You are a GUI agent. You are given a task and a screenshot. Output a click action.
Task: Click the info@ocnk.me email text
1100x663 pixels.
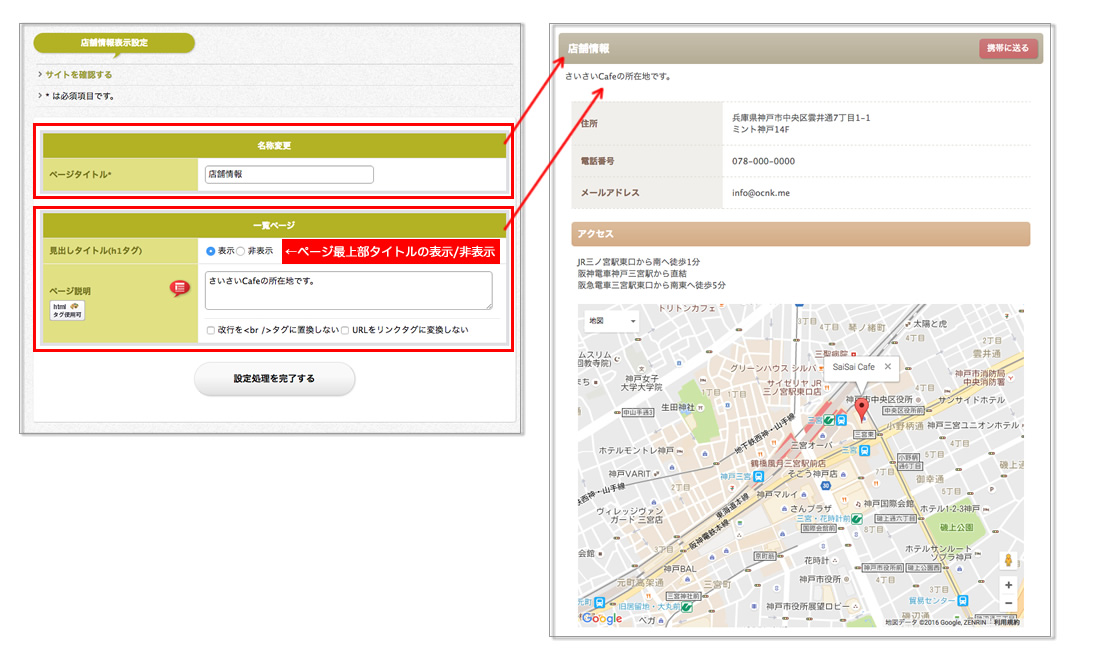[x=760, y=193]
